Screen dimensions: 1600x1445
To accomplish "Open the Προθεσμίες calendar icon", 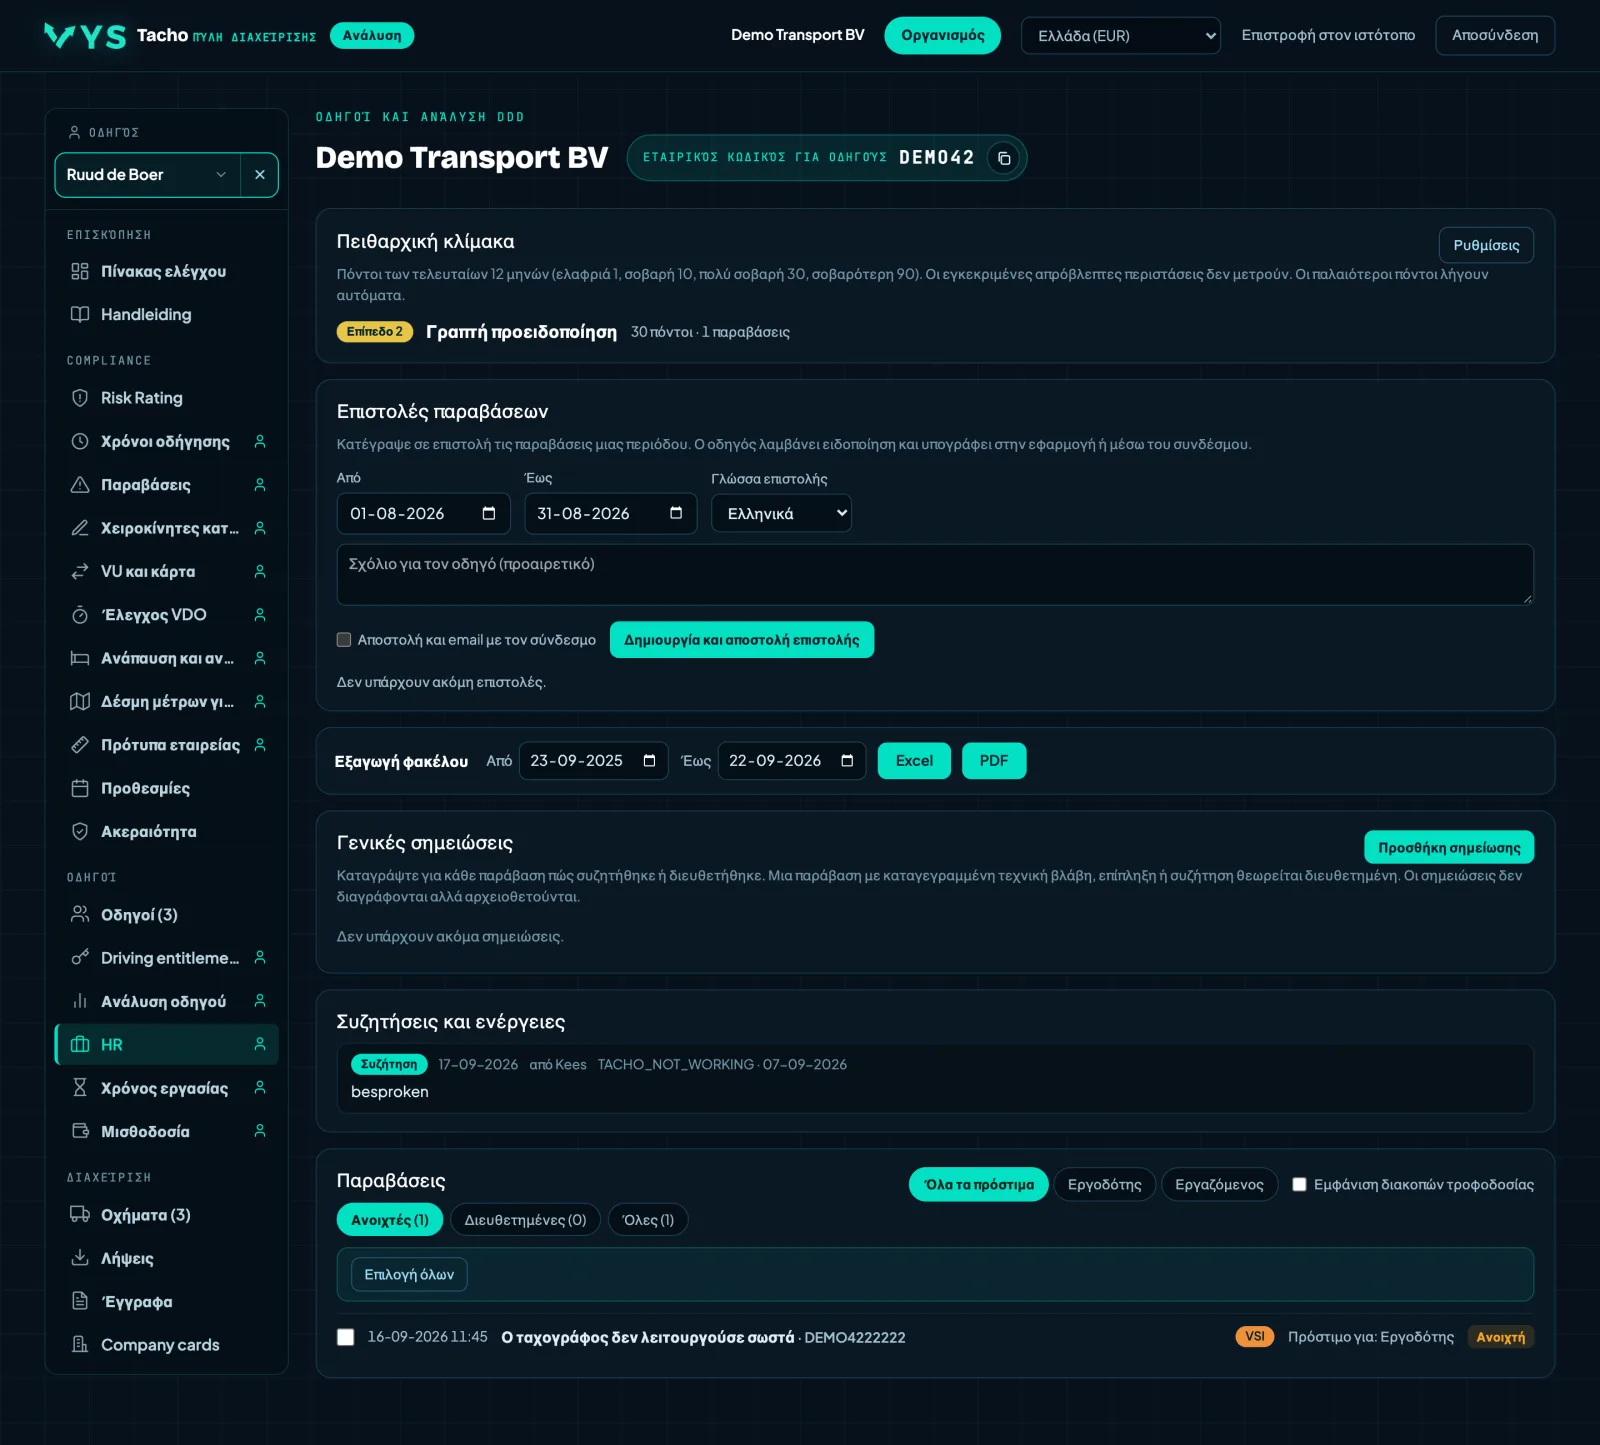I will click(80, 788).
